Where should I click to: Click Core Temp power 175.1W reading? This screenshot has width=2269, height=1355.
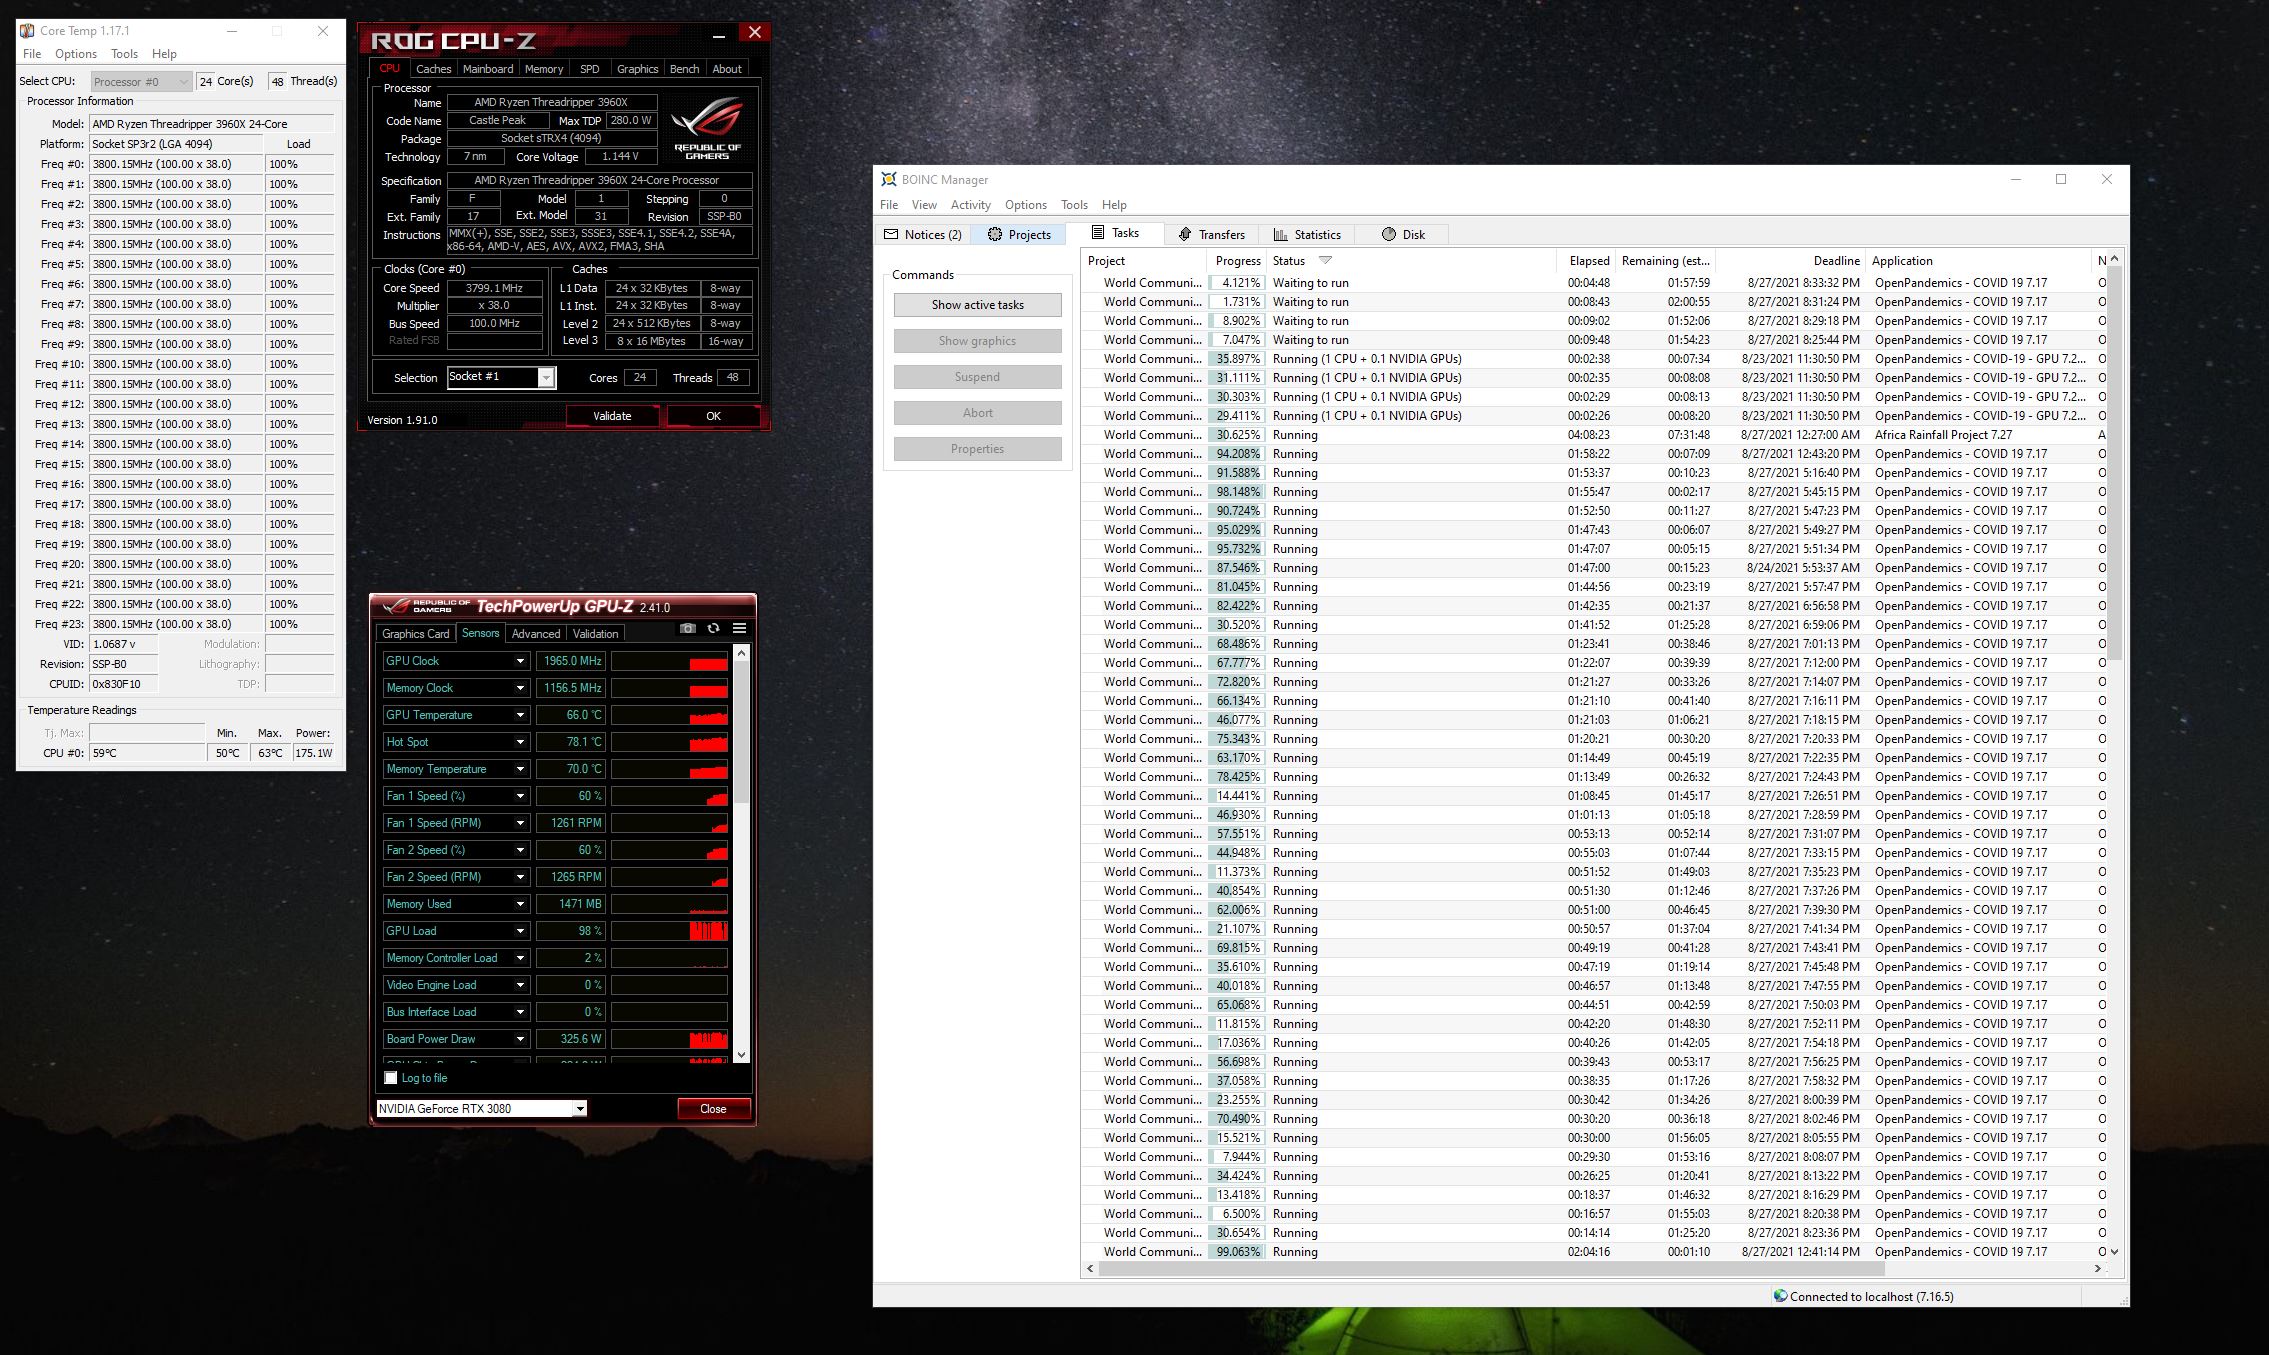(313, 753)
